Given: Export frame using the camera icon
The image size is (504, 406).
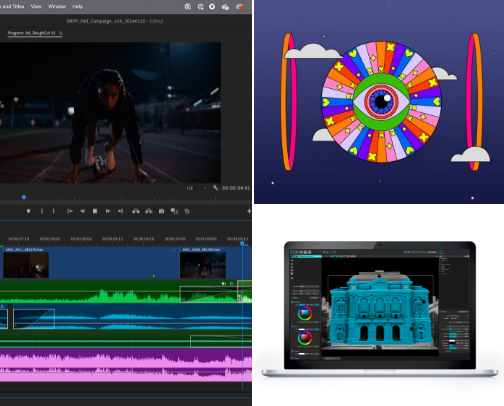Looking at the screenshot, I should click(161, 211).
